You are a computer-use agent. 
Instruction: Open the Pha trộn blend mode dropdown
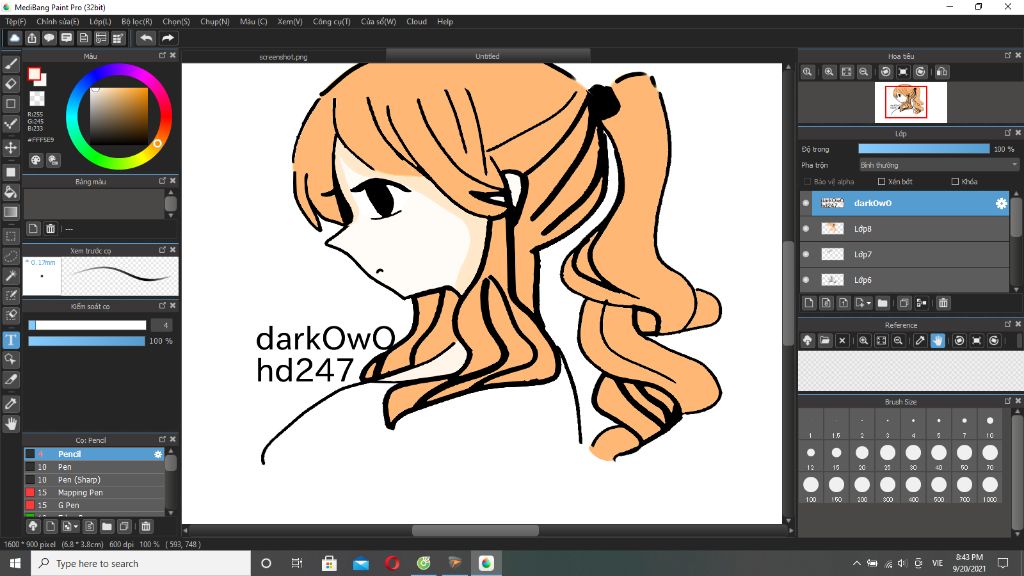click(938, 165)
